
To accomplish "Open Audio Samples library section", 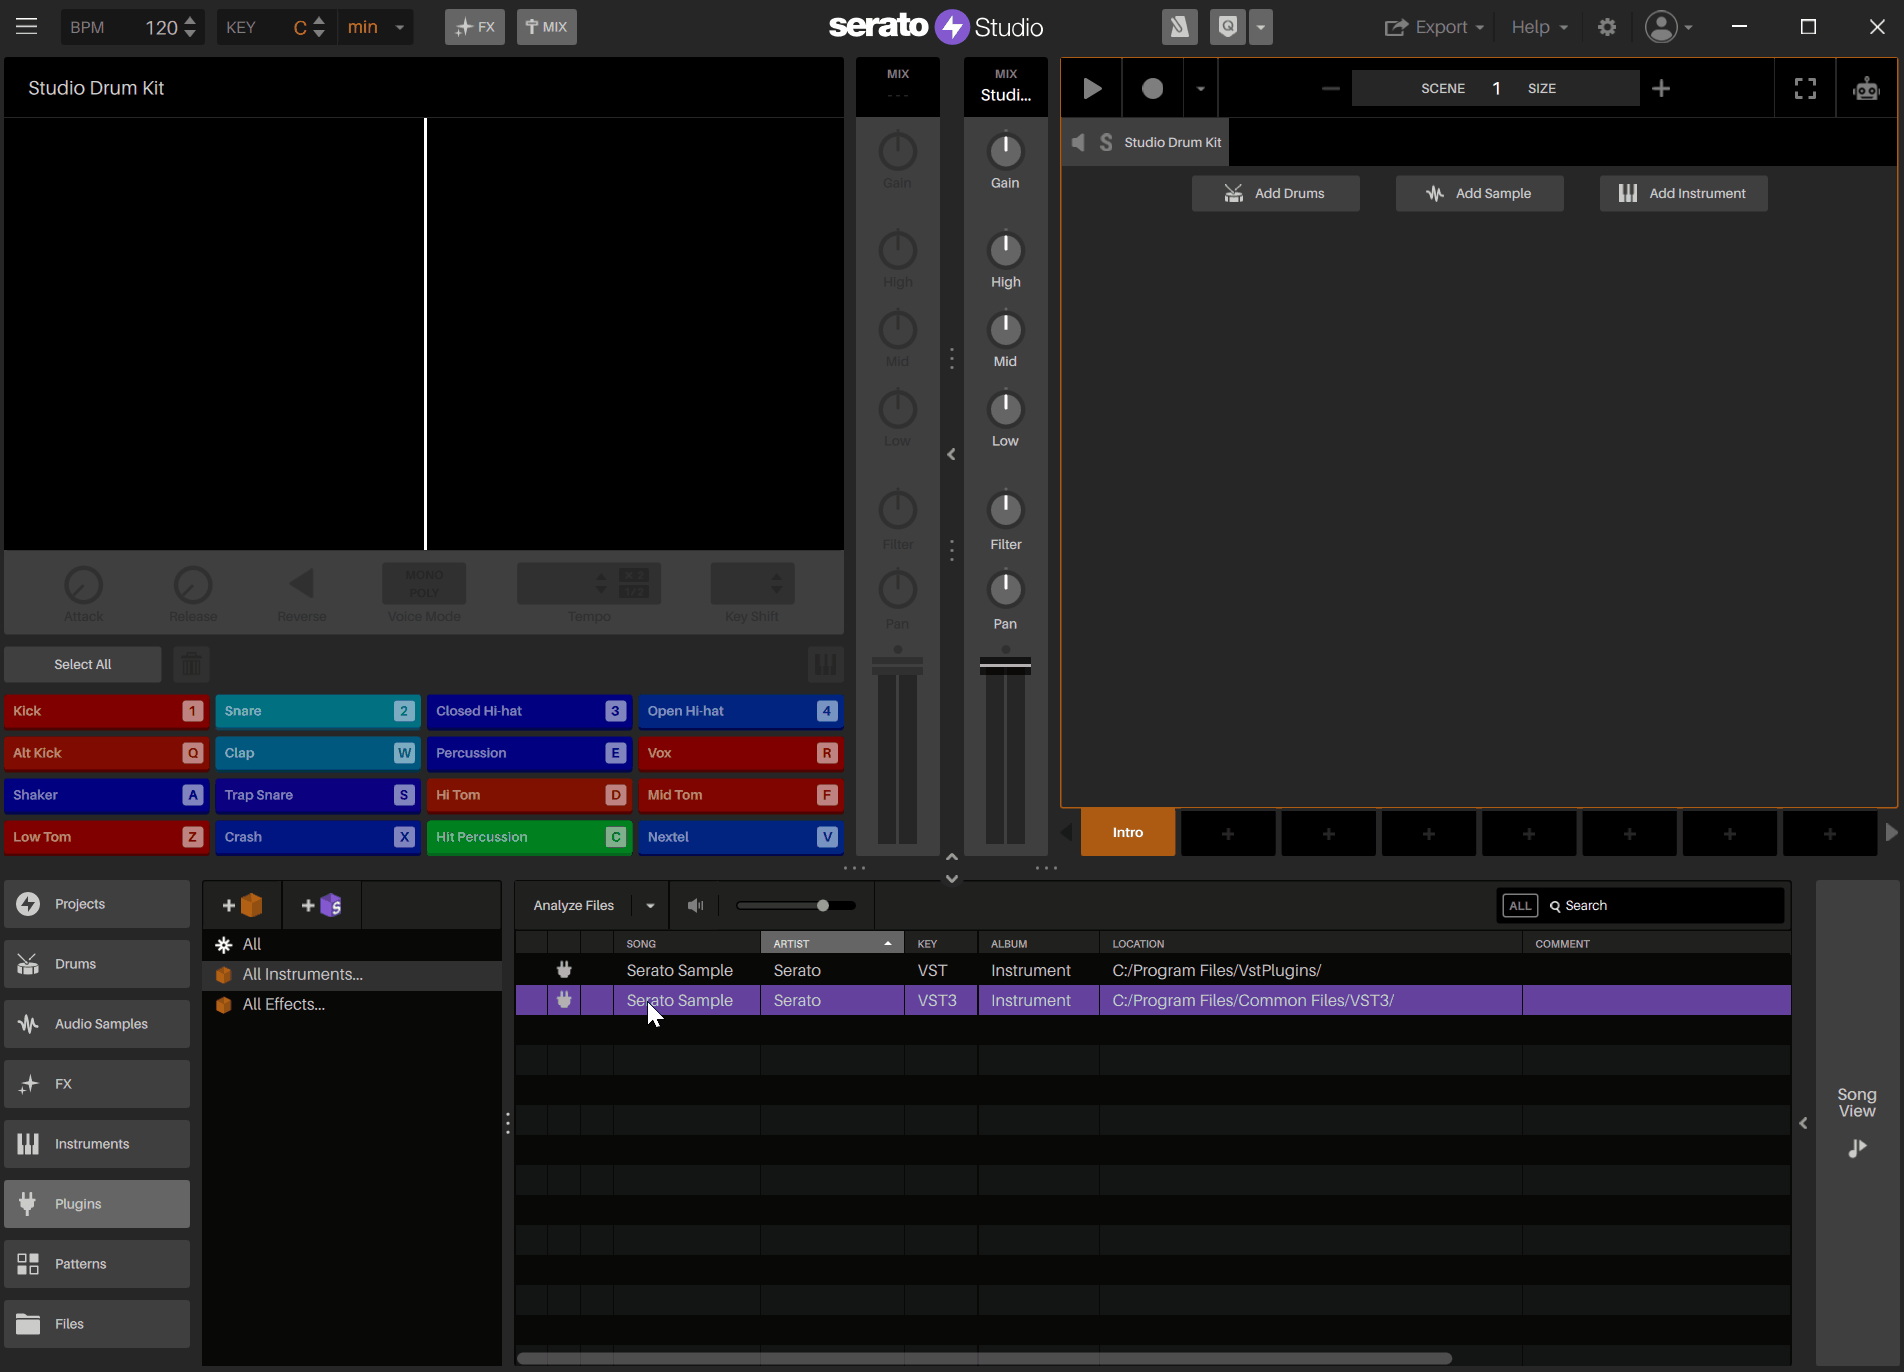I will pos(97,1024).
